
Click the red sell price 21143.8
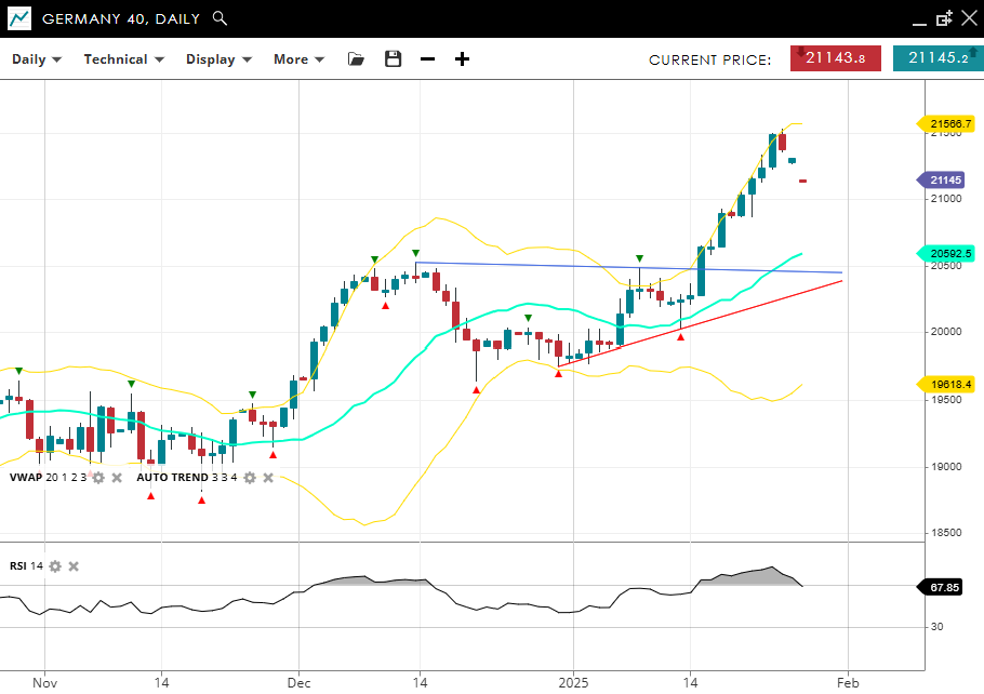coord(835,58)
